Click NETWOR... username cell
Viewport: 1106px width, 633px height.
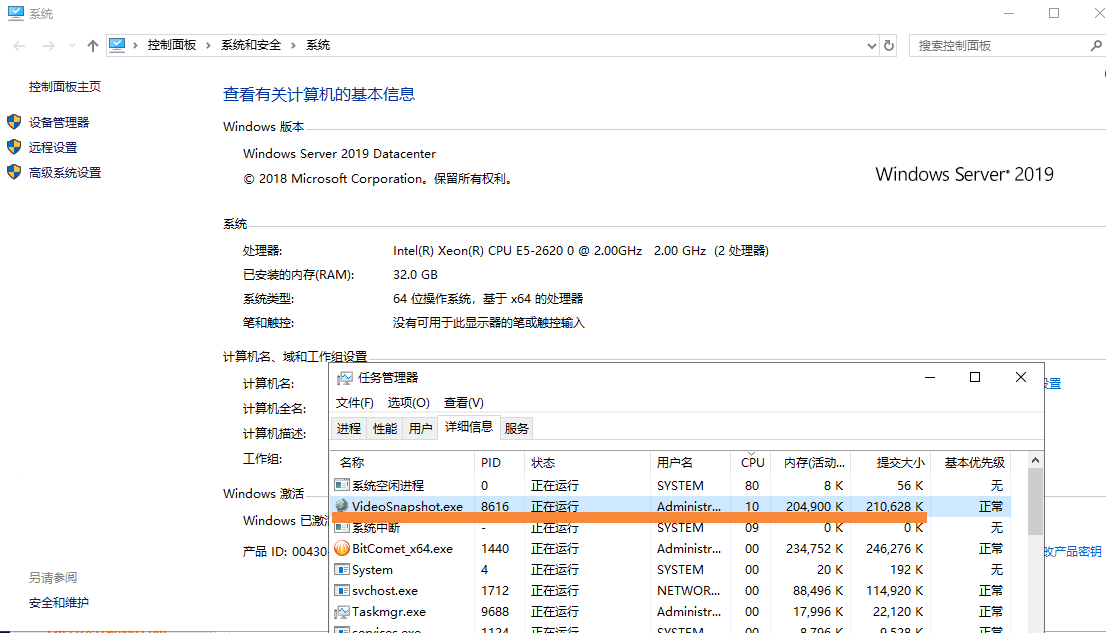coord(688,591)
